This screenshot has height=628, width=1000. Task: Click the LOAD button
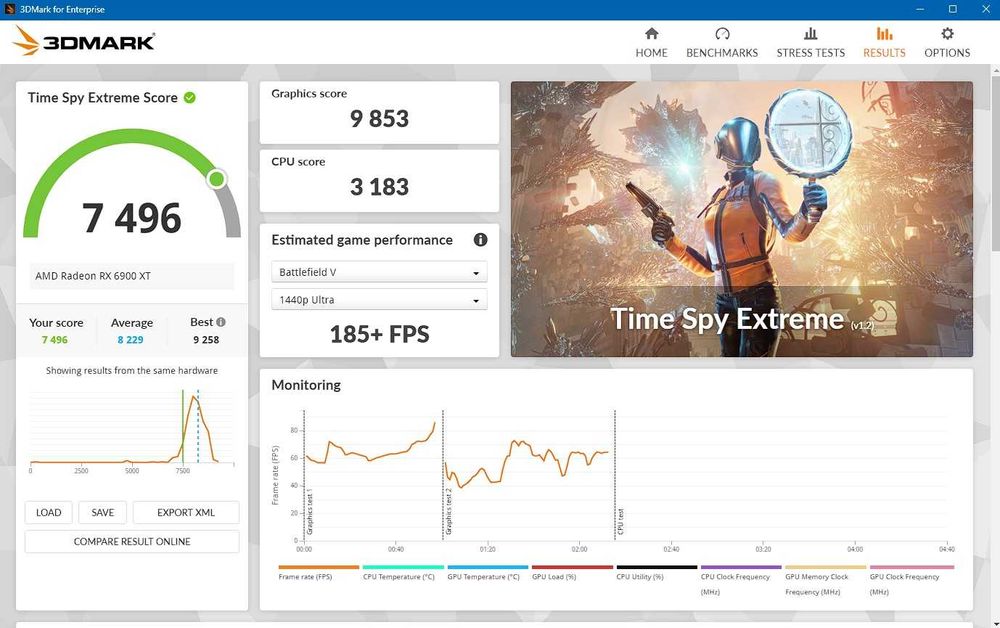point(48,513)
